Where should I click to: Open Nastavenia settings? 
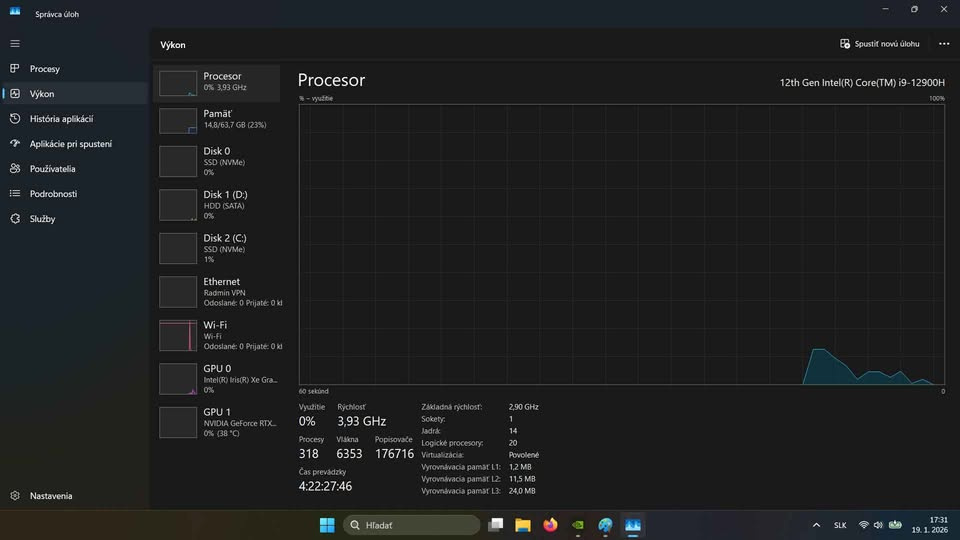pyautogui.click(x=75, y=496)
